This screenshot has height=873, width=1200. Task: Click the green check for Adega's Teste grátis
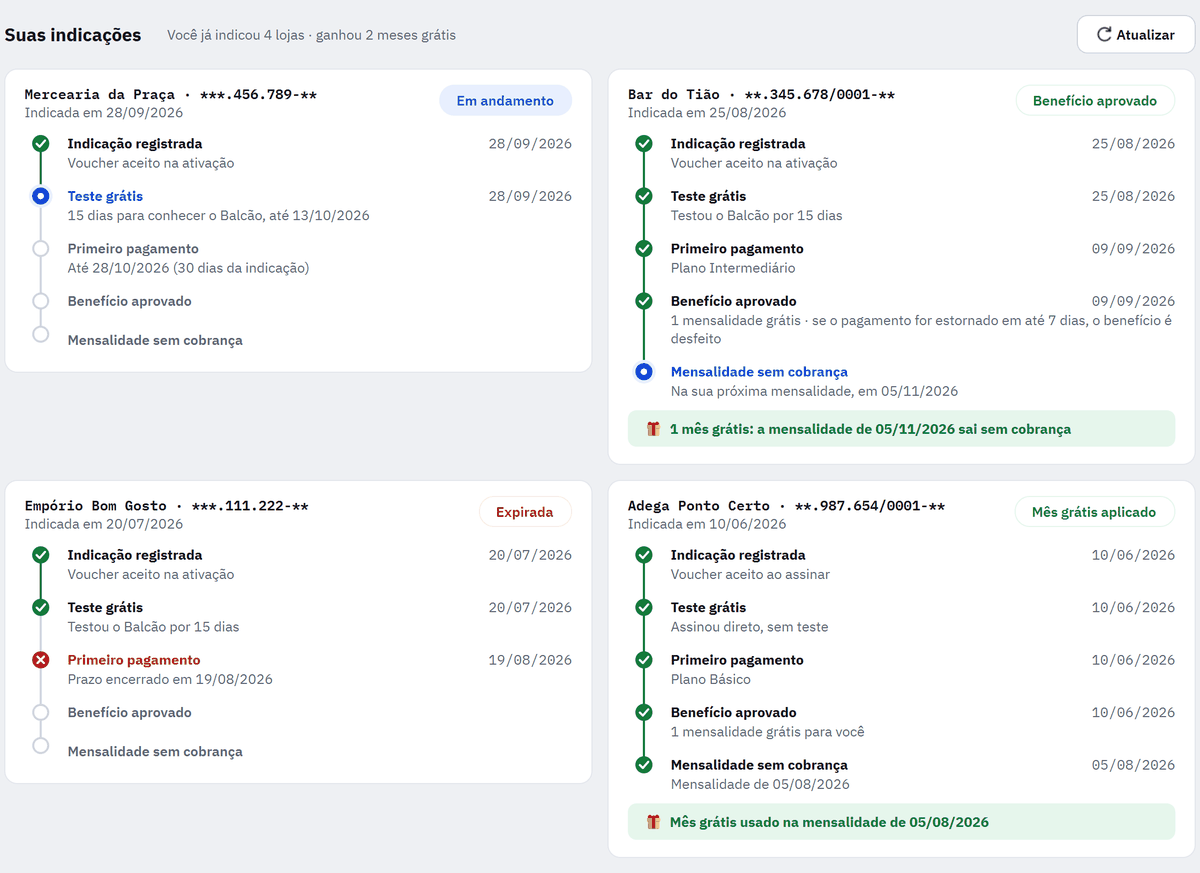pyautogui.click(x=644, y=607)
